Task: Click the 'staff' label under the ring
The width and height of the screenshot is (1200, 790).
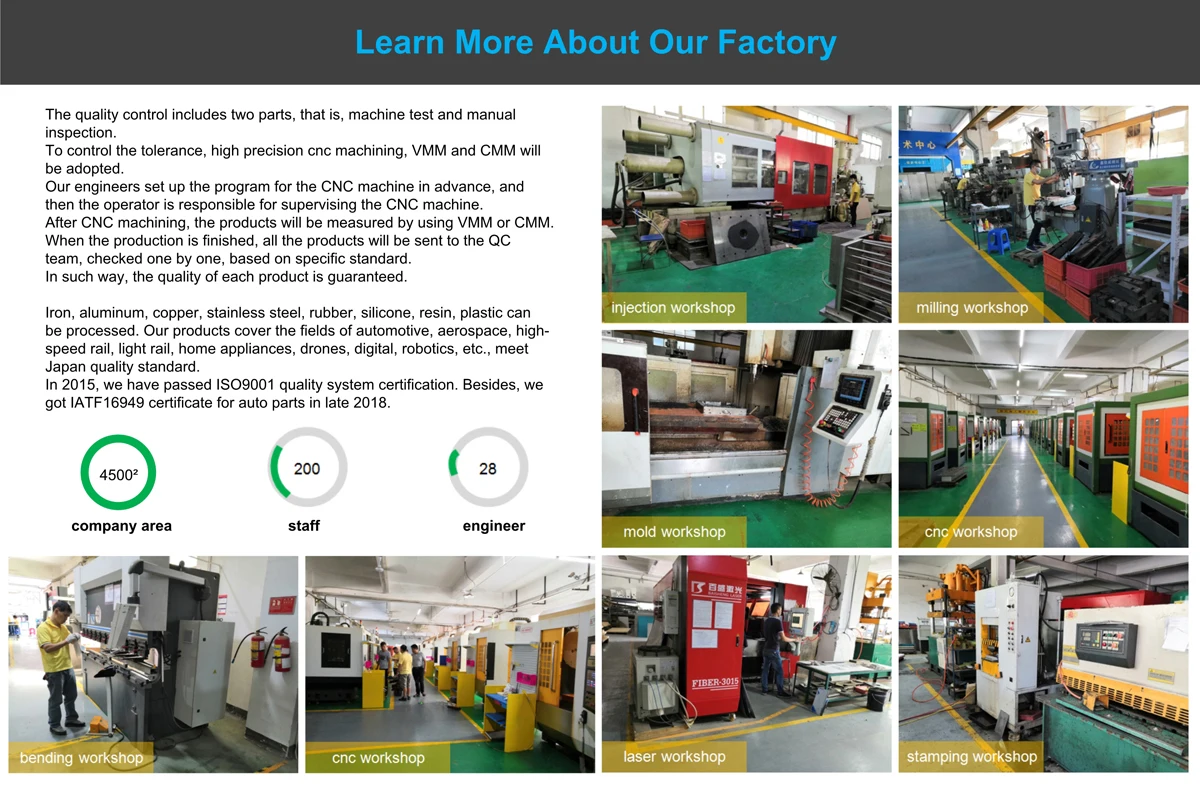Action: click(x=303, y=526)
